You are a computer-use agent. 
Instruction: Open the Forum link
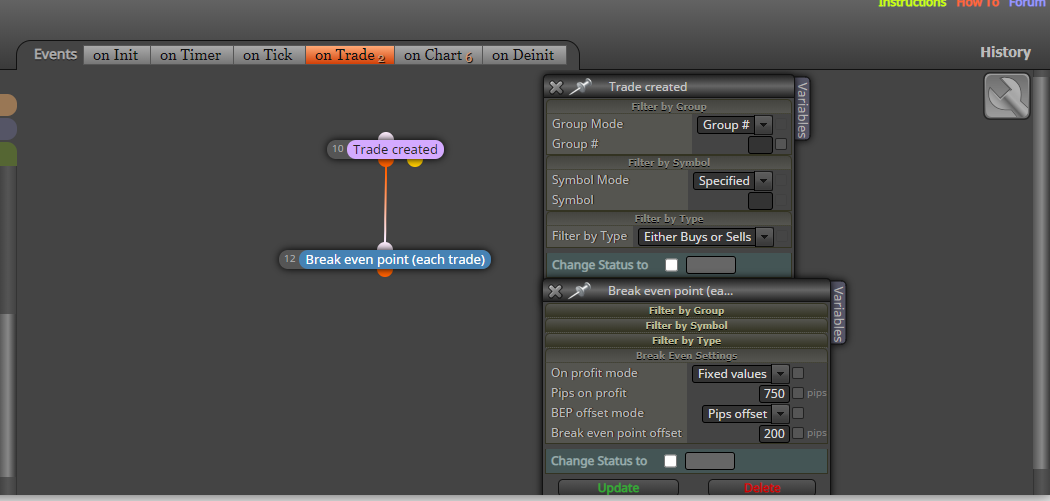pos(1027,3)
